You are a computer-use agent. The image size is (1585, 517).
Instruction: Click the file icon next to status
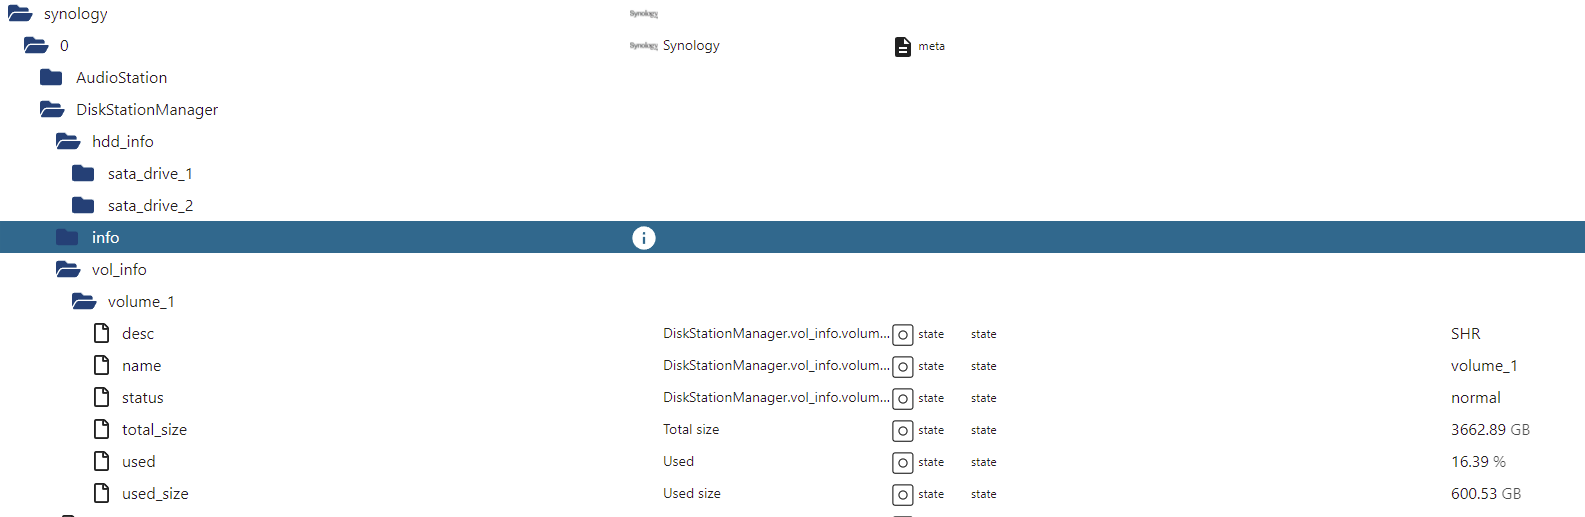coord(101,398)
